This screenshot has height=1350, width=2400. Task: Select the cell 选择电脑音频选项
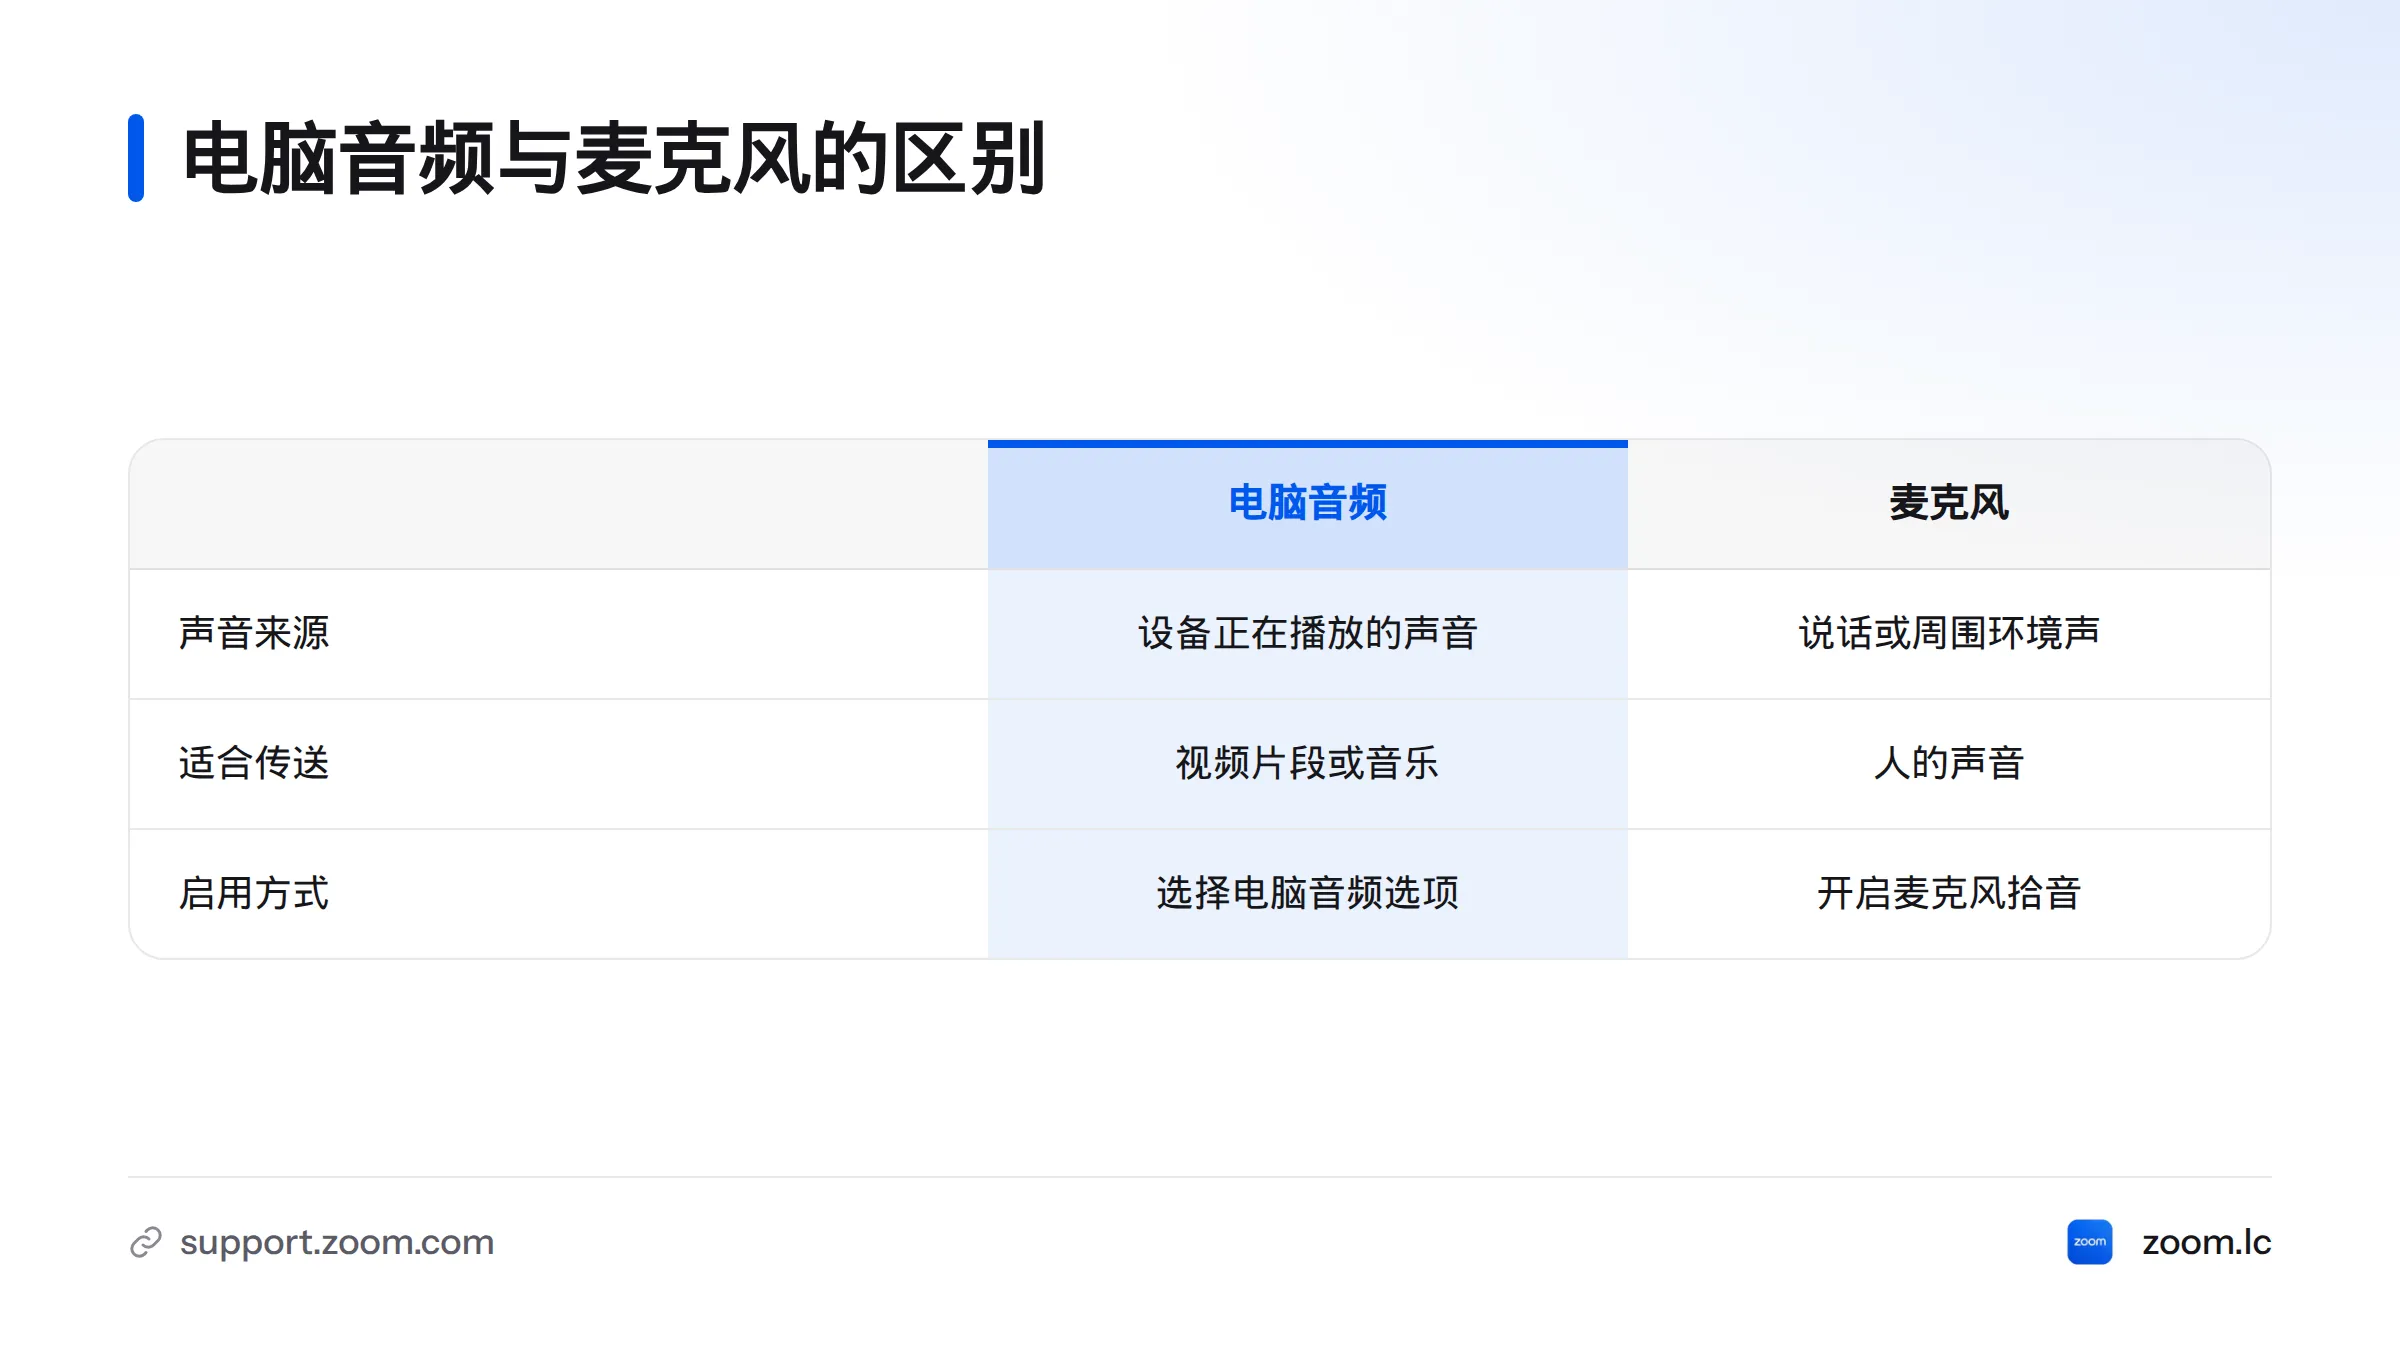pos(1307,893)
